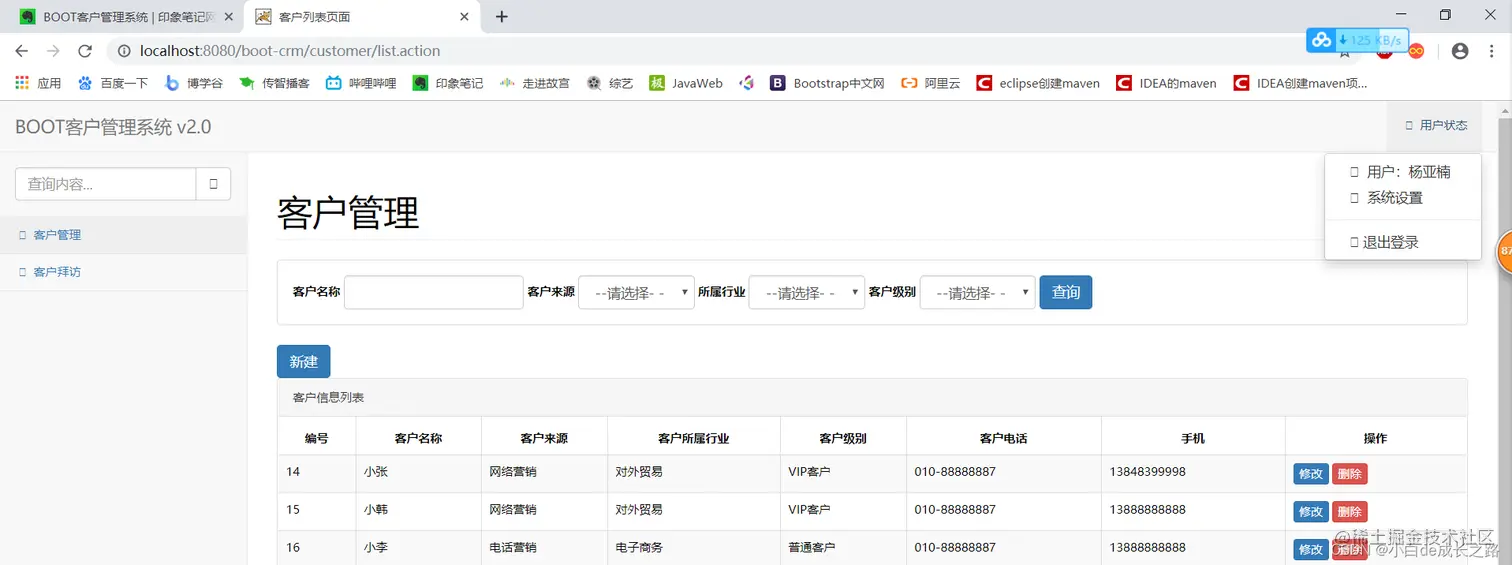Click the sidebar search button icon
This screenshot has height=565, width=1512.
[213, 184]
